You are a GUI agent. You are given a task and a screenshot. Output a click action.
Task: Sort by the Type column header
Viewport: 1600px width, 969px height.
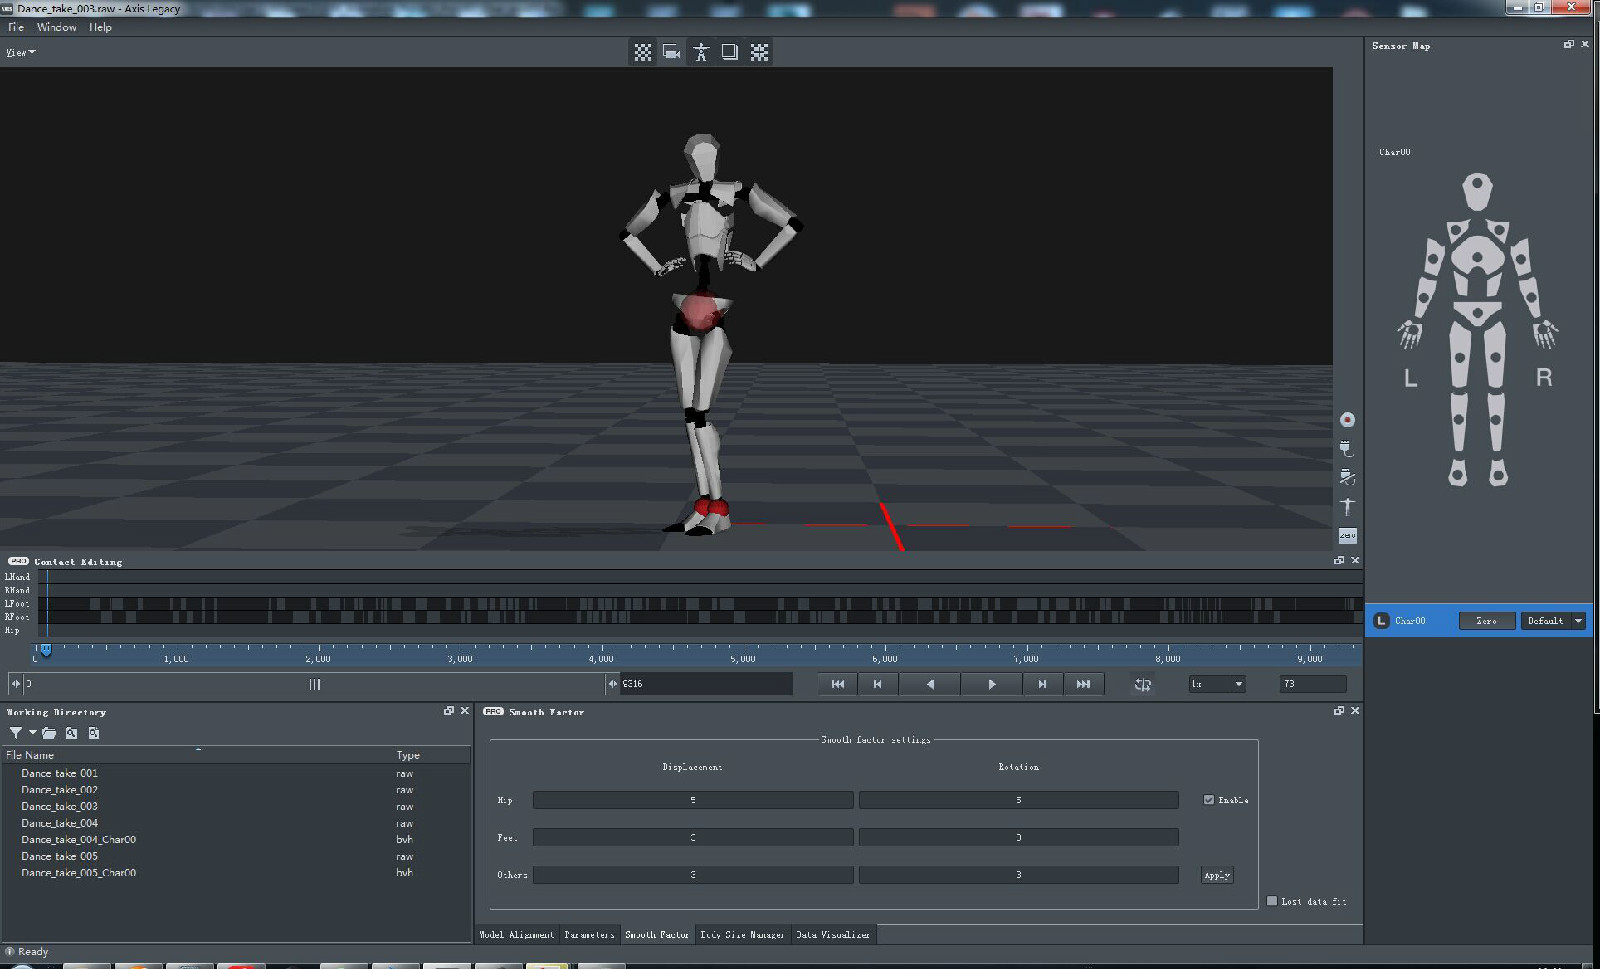click(x=431, y=755)
